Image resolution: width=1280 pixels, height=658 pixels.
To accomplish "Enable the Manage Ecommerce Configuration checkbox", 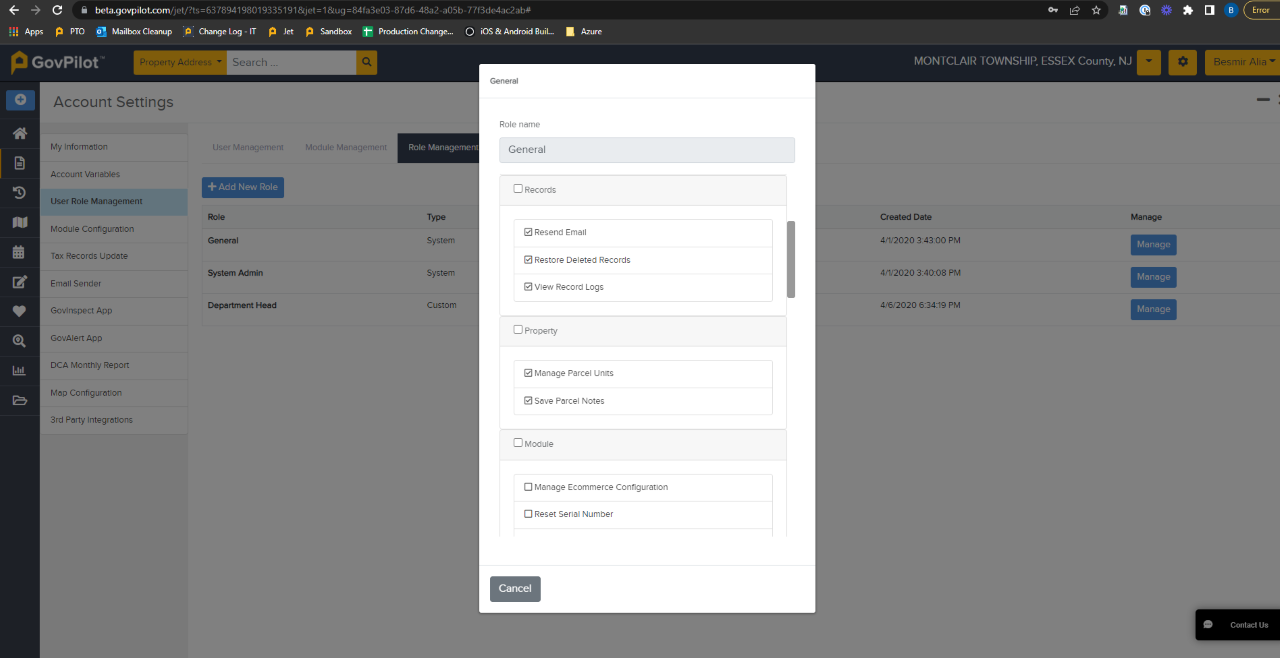I will [x=528, y=487].
